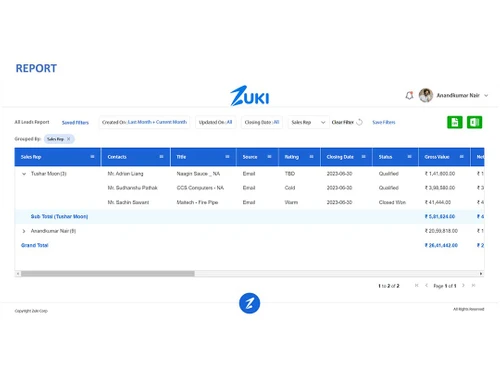The width and height of the screenshot is (500, 375).
Task: Sort by the Status column header
Action: (x=385, y=157)
